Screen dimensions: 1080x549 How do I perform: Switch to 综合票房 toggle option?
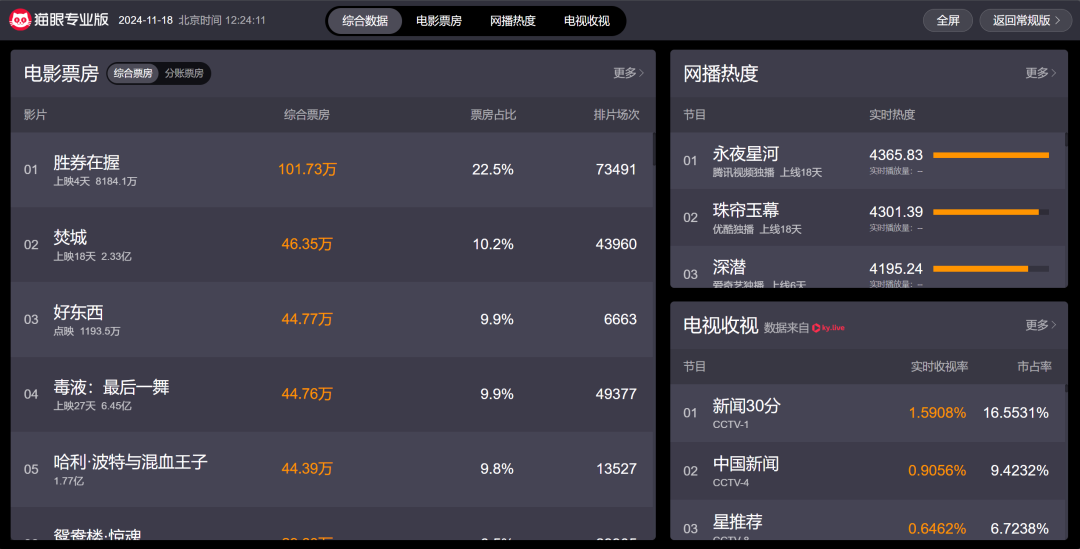133,74
